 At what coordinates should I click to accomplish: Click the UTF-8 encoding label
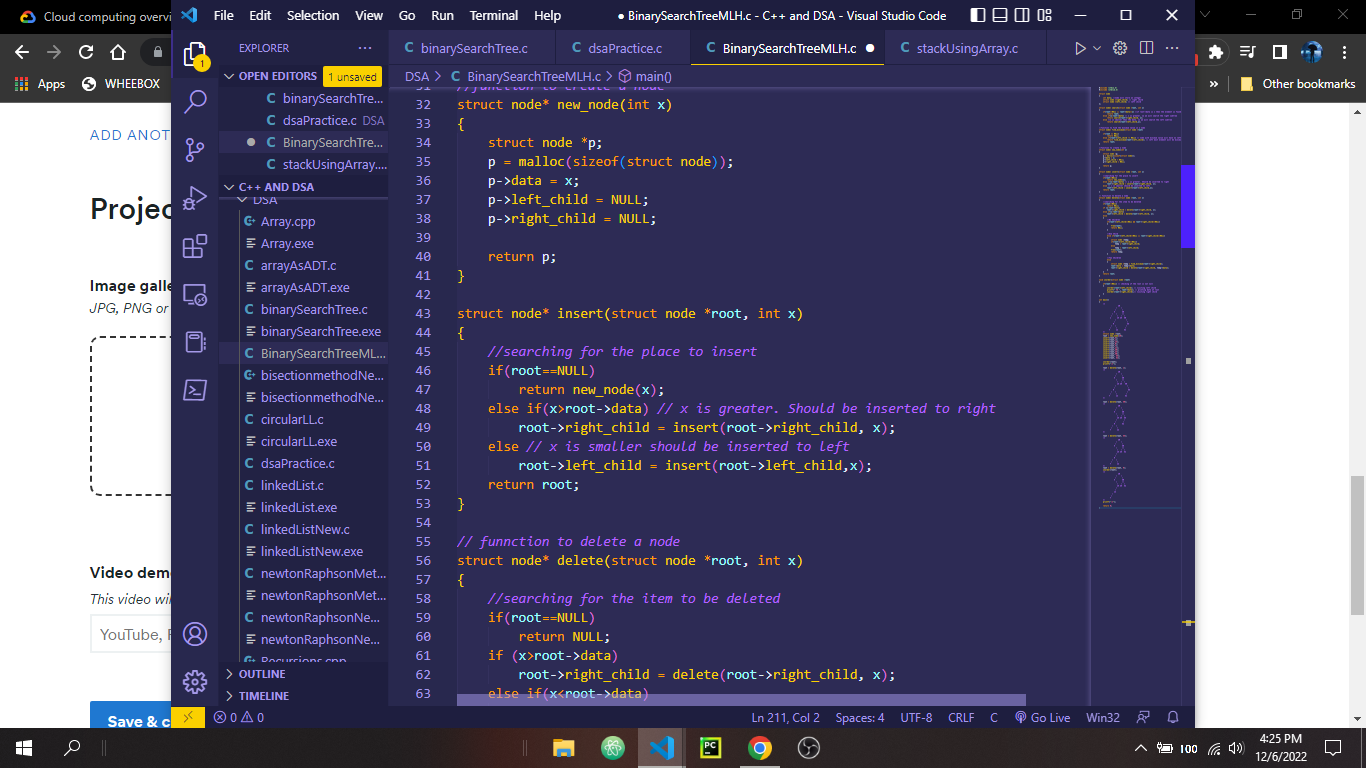point(917,717)
